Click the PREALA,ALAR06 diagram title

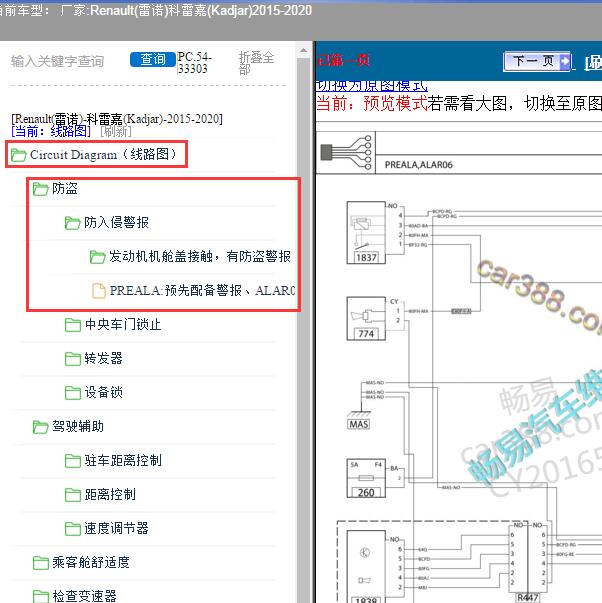click(x=419, y=165)
